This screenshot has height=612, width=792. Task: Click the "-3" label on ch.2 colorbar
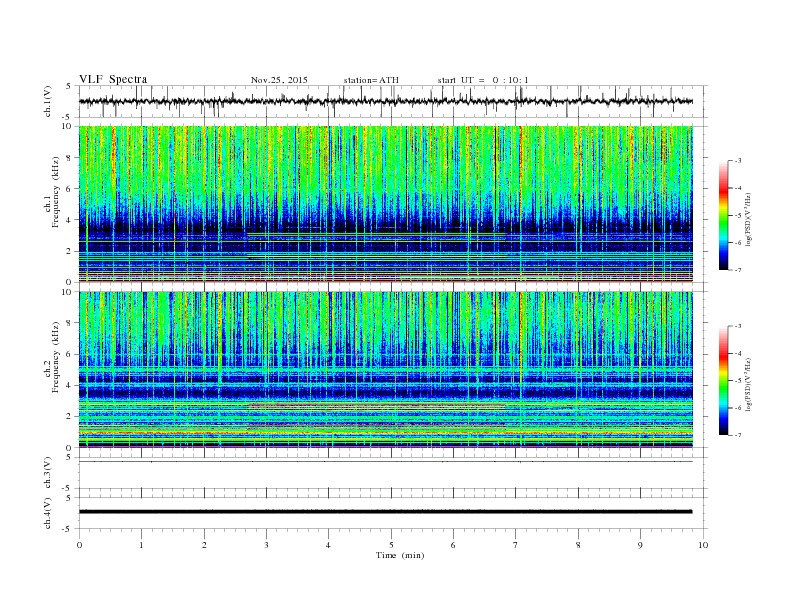coord(738,326)
